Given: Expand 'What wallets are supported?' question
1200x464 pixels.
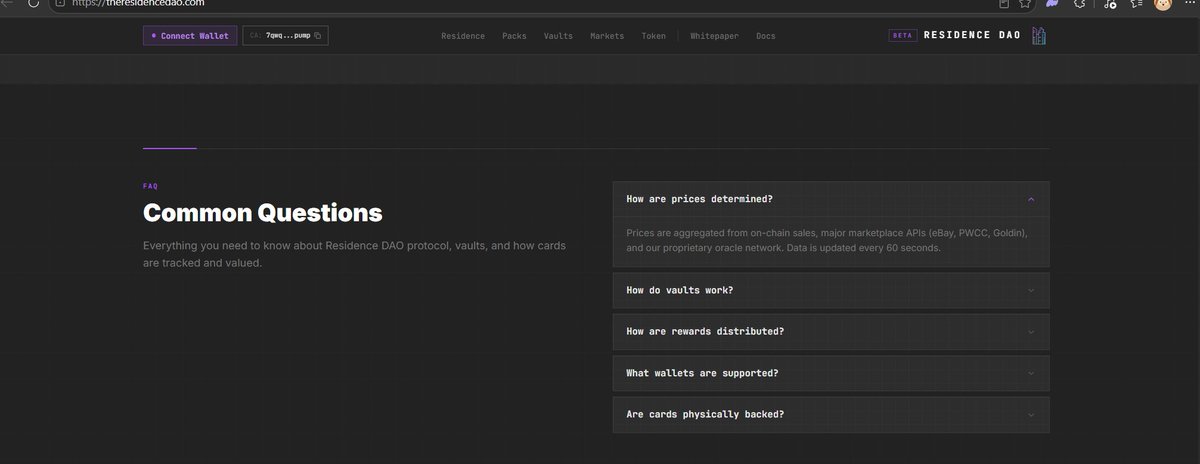Looking at the screenshot, I should [831, 373].
